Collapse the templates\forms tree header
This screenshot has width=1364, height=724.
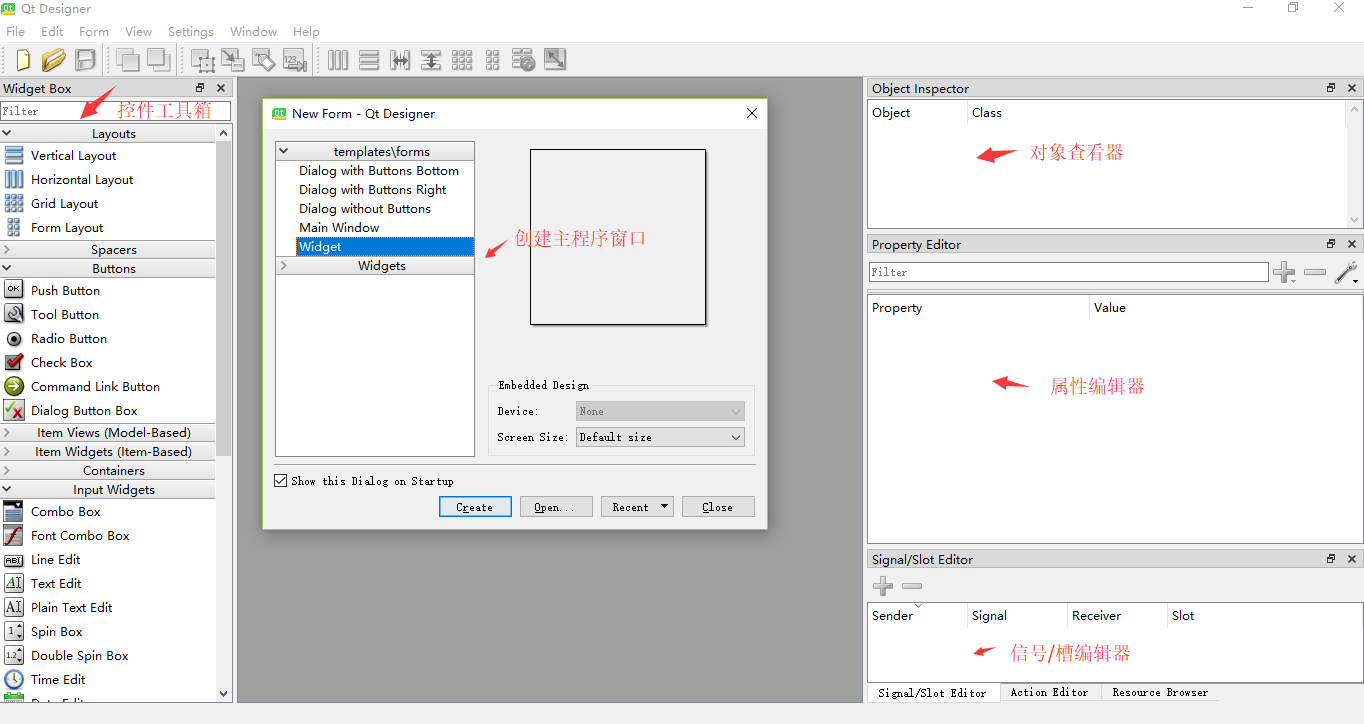(x=283, y=152)
